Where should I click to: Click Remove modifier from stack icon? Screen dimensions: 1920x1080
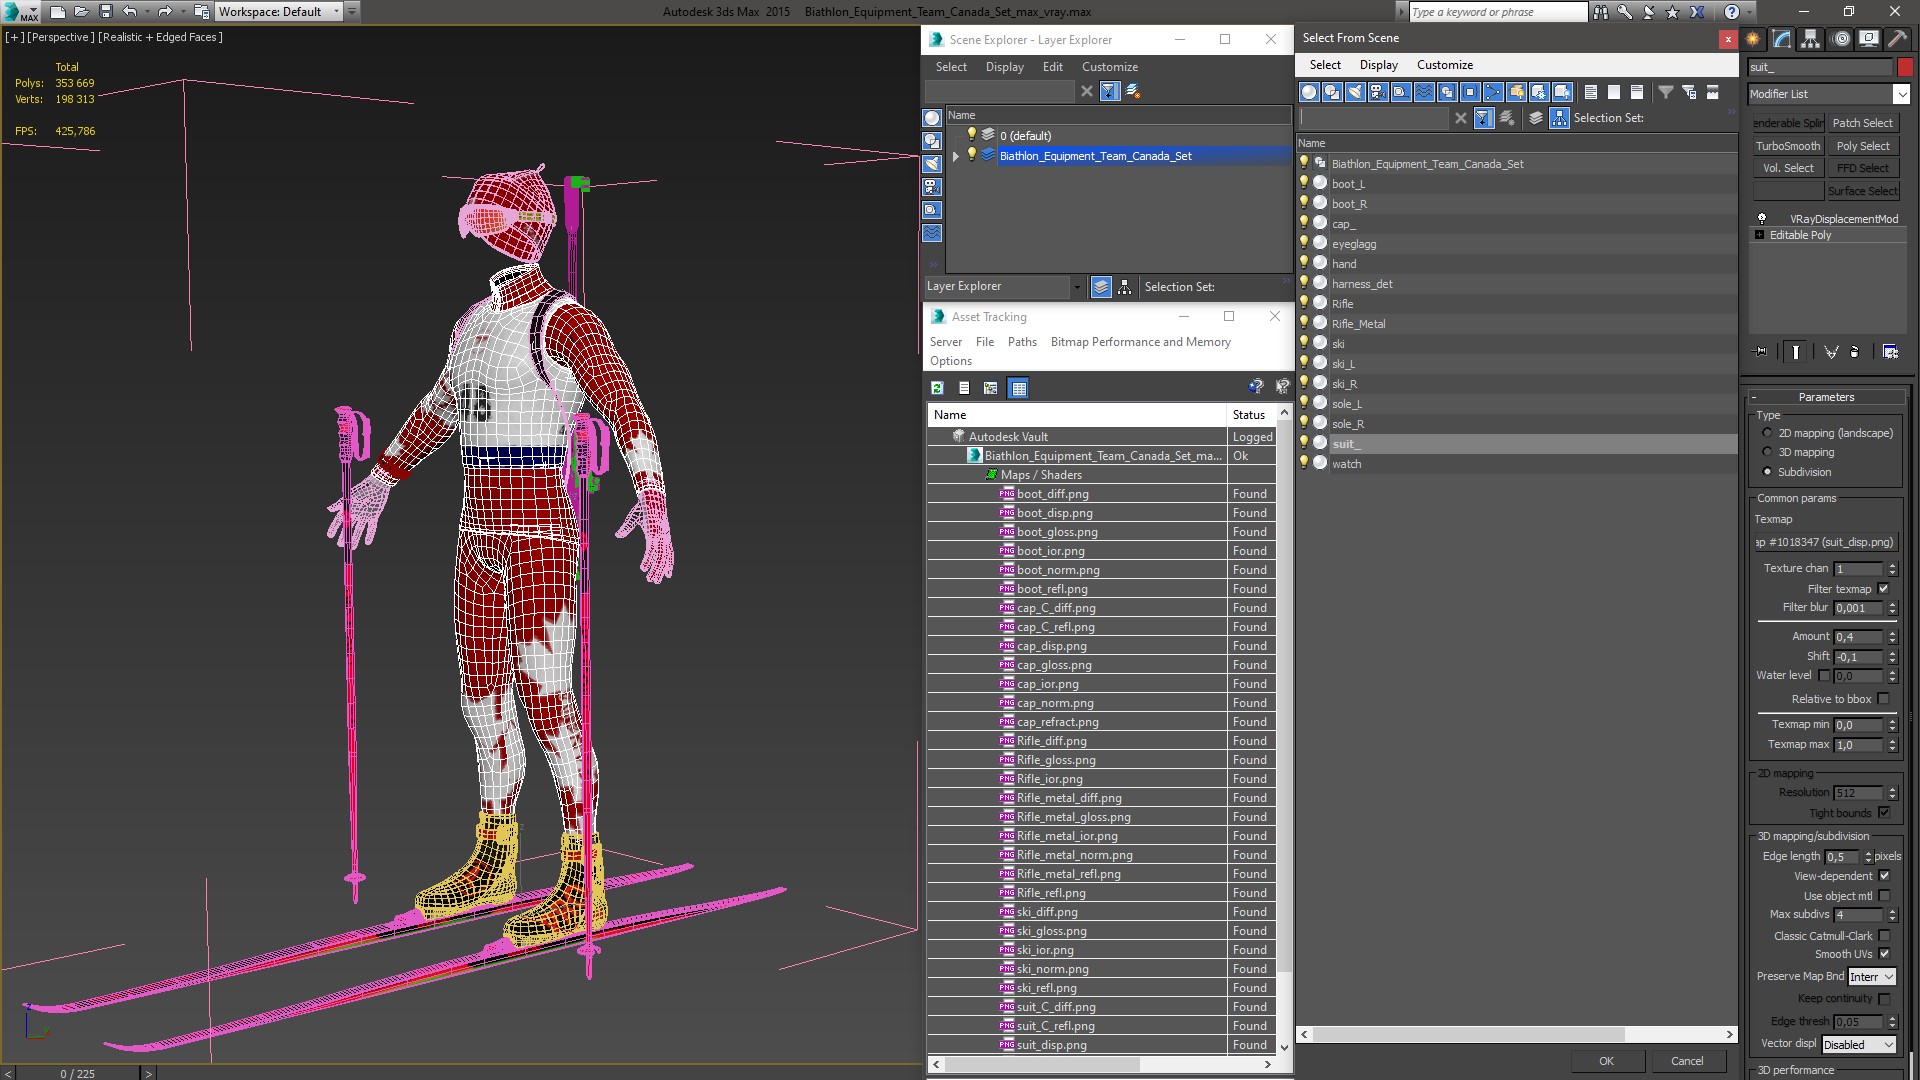[x=1855, y=352]
